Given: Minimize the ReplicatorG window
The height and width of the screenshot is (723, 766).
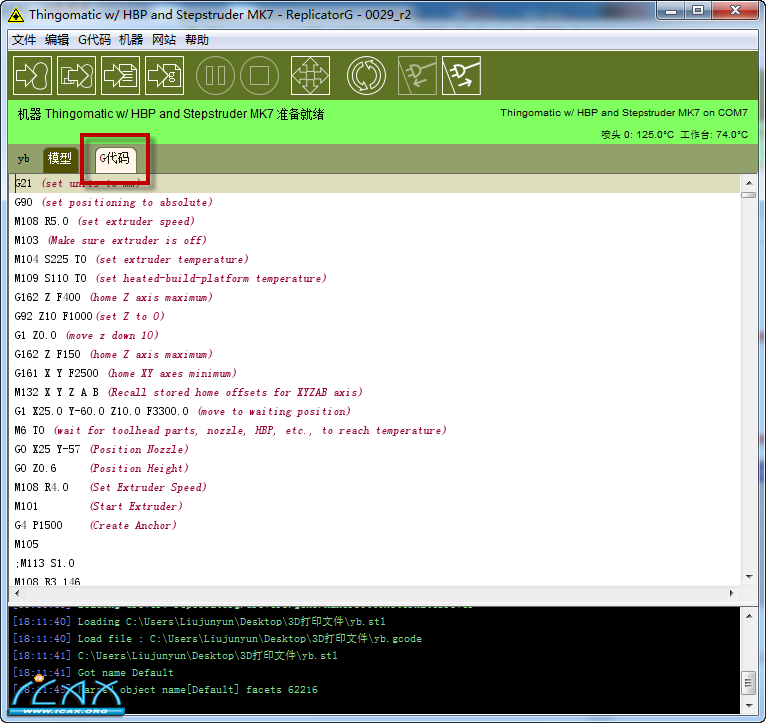Looking at the screenshot, I should [671, 11].
